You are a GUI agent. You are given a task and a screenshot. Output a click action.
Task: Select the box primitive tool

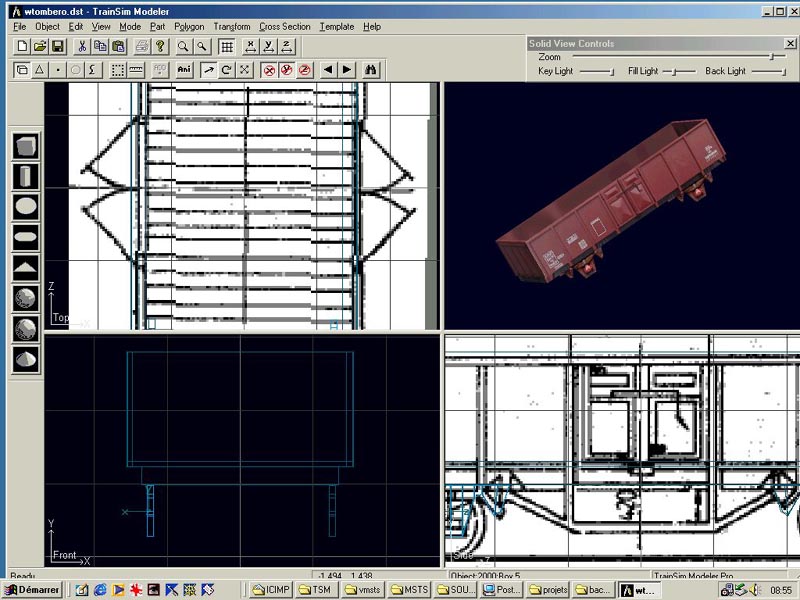coord(26,147)
